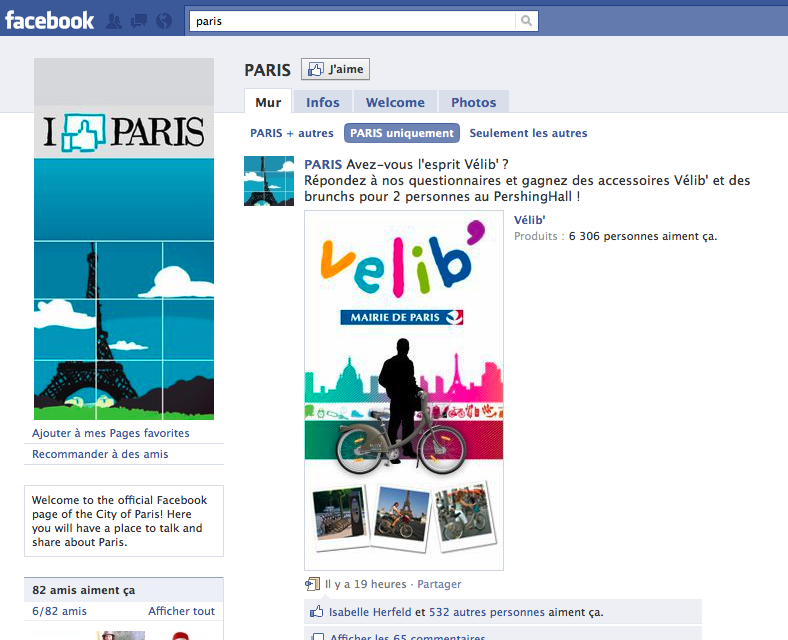This screenshot has height=640, width=788.
Task: Select Seulement les autres filter
Action: point(528,133)
